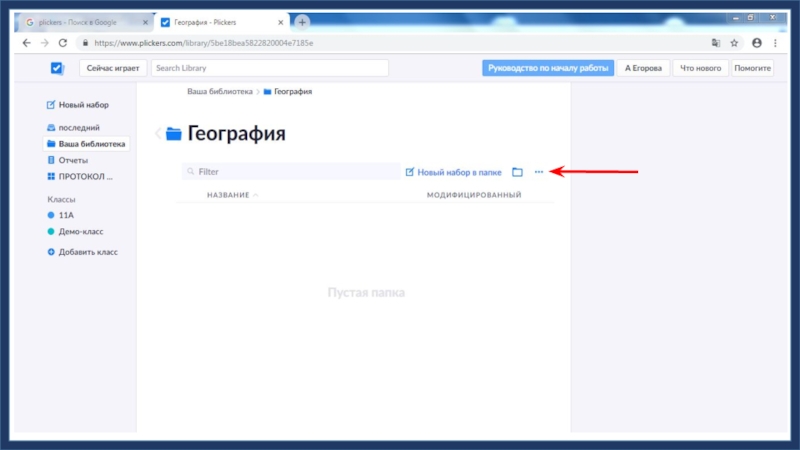Reload the page with browser refresh icon
Image resolution: width=800 pixels, height=450 pixels.
click(x=63, y=43)
